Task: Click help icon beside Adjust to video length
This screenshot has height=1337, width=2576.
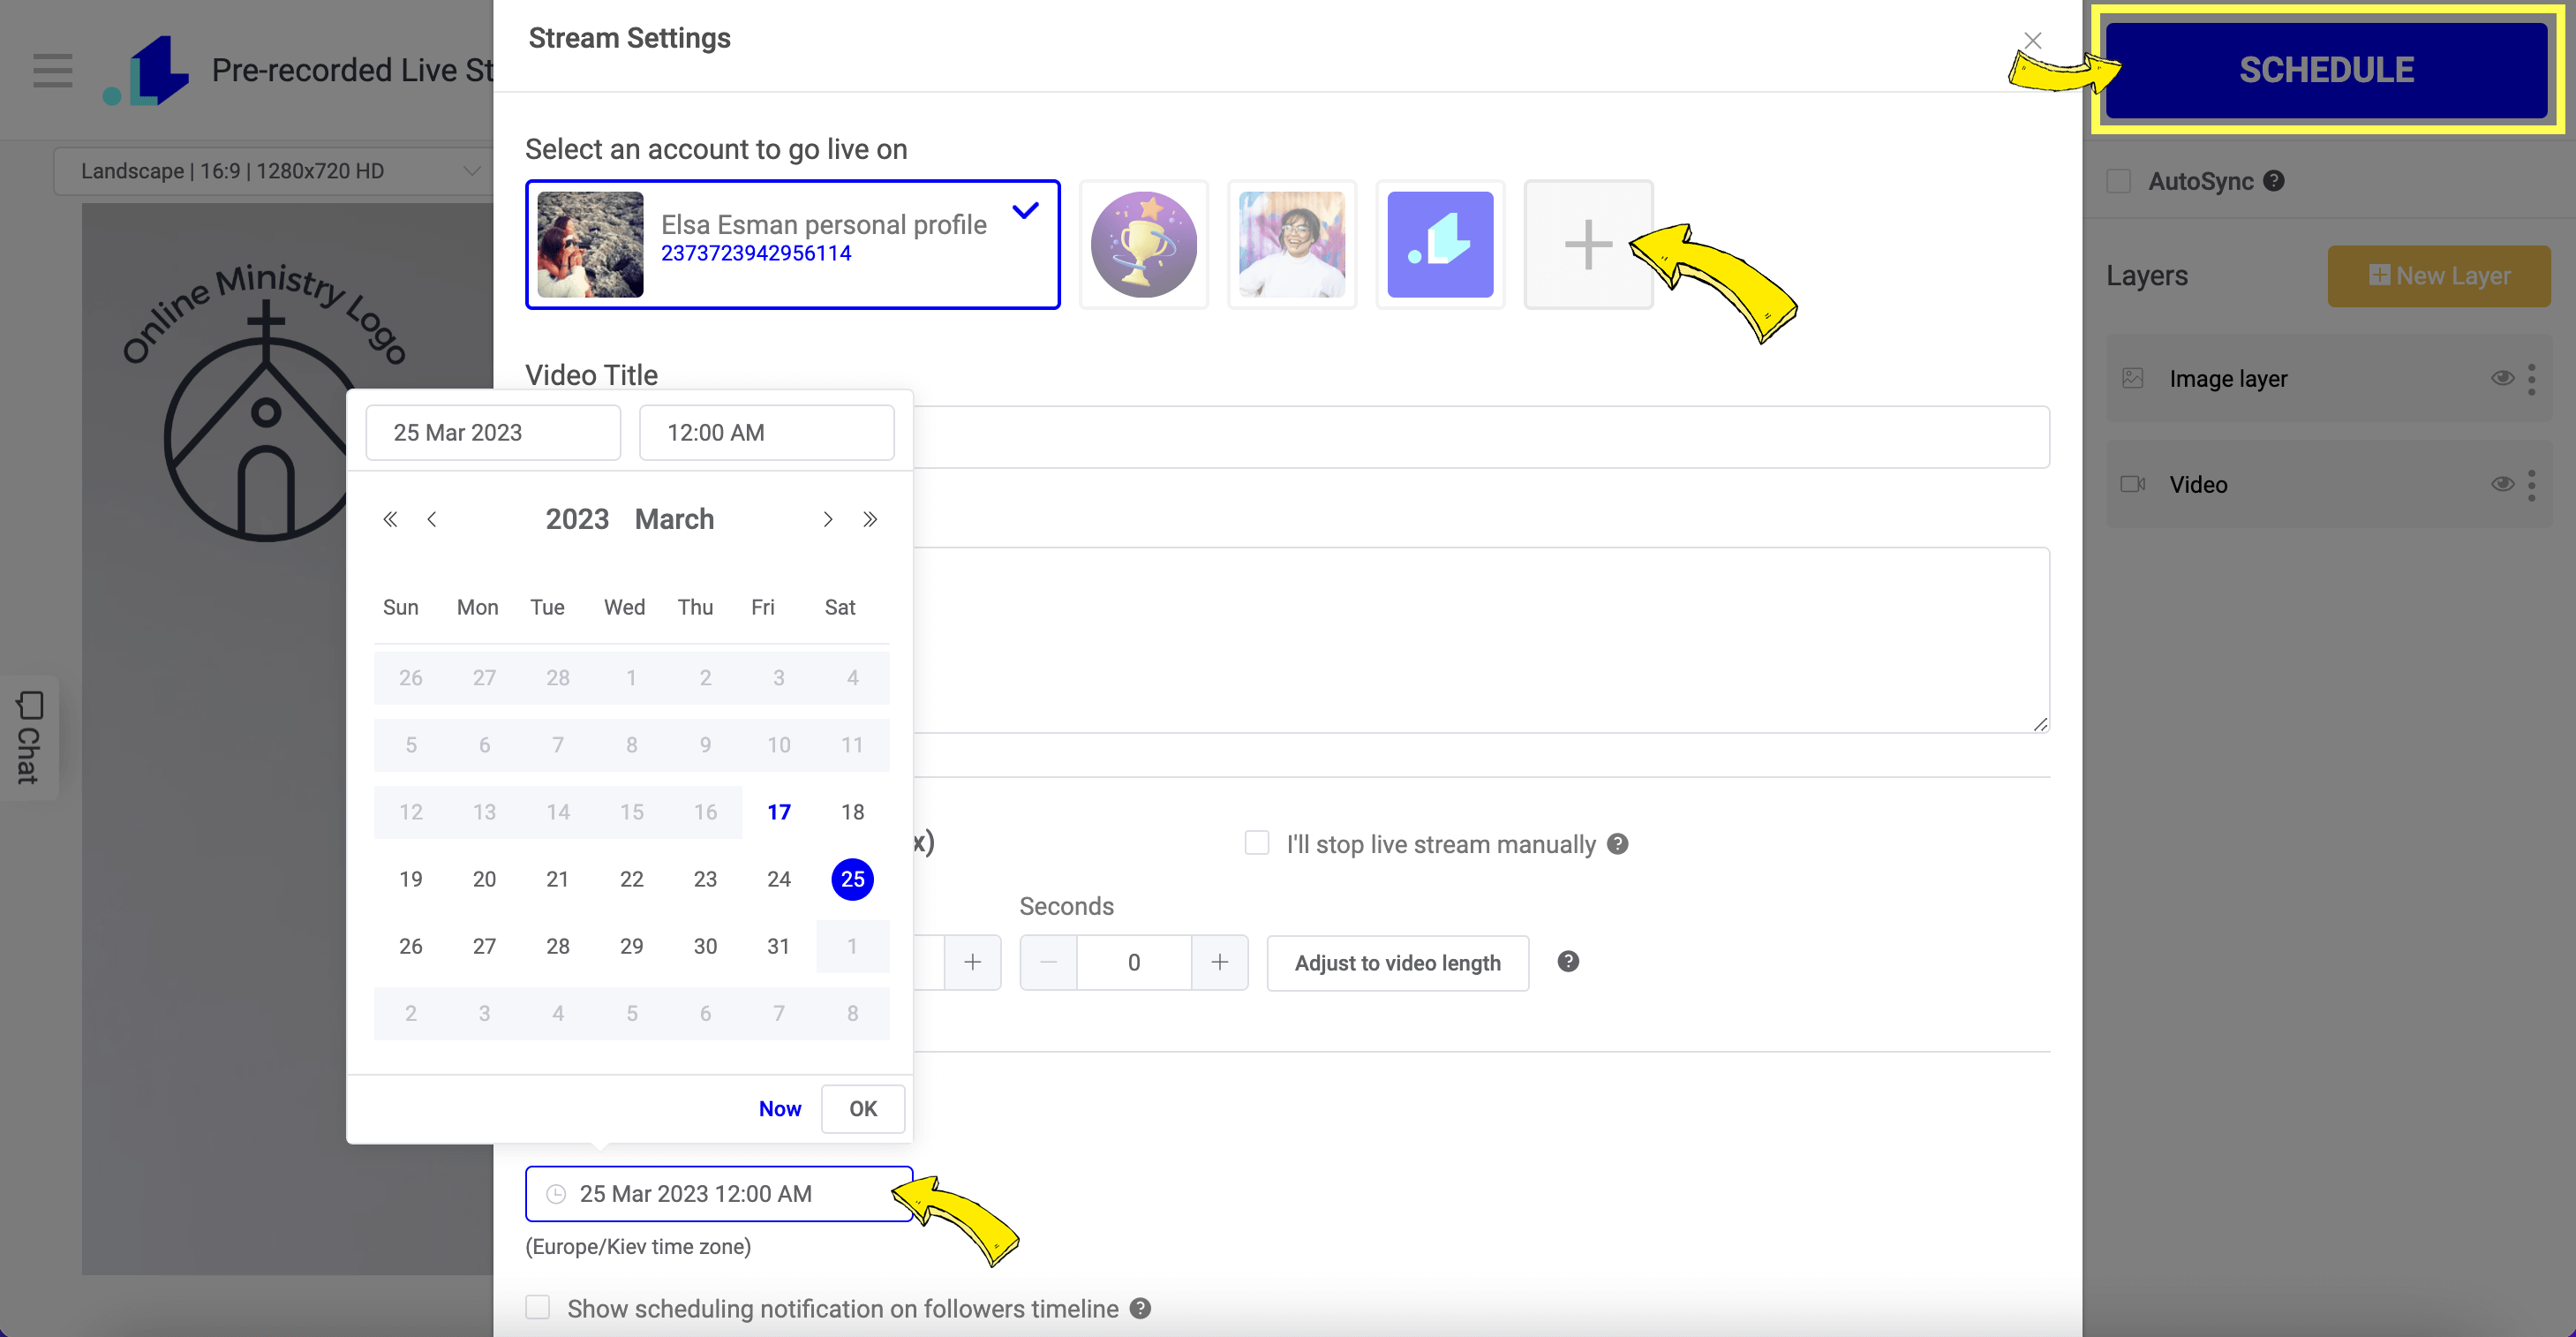Action: click(x=1567, y=962)
